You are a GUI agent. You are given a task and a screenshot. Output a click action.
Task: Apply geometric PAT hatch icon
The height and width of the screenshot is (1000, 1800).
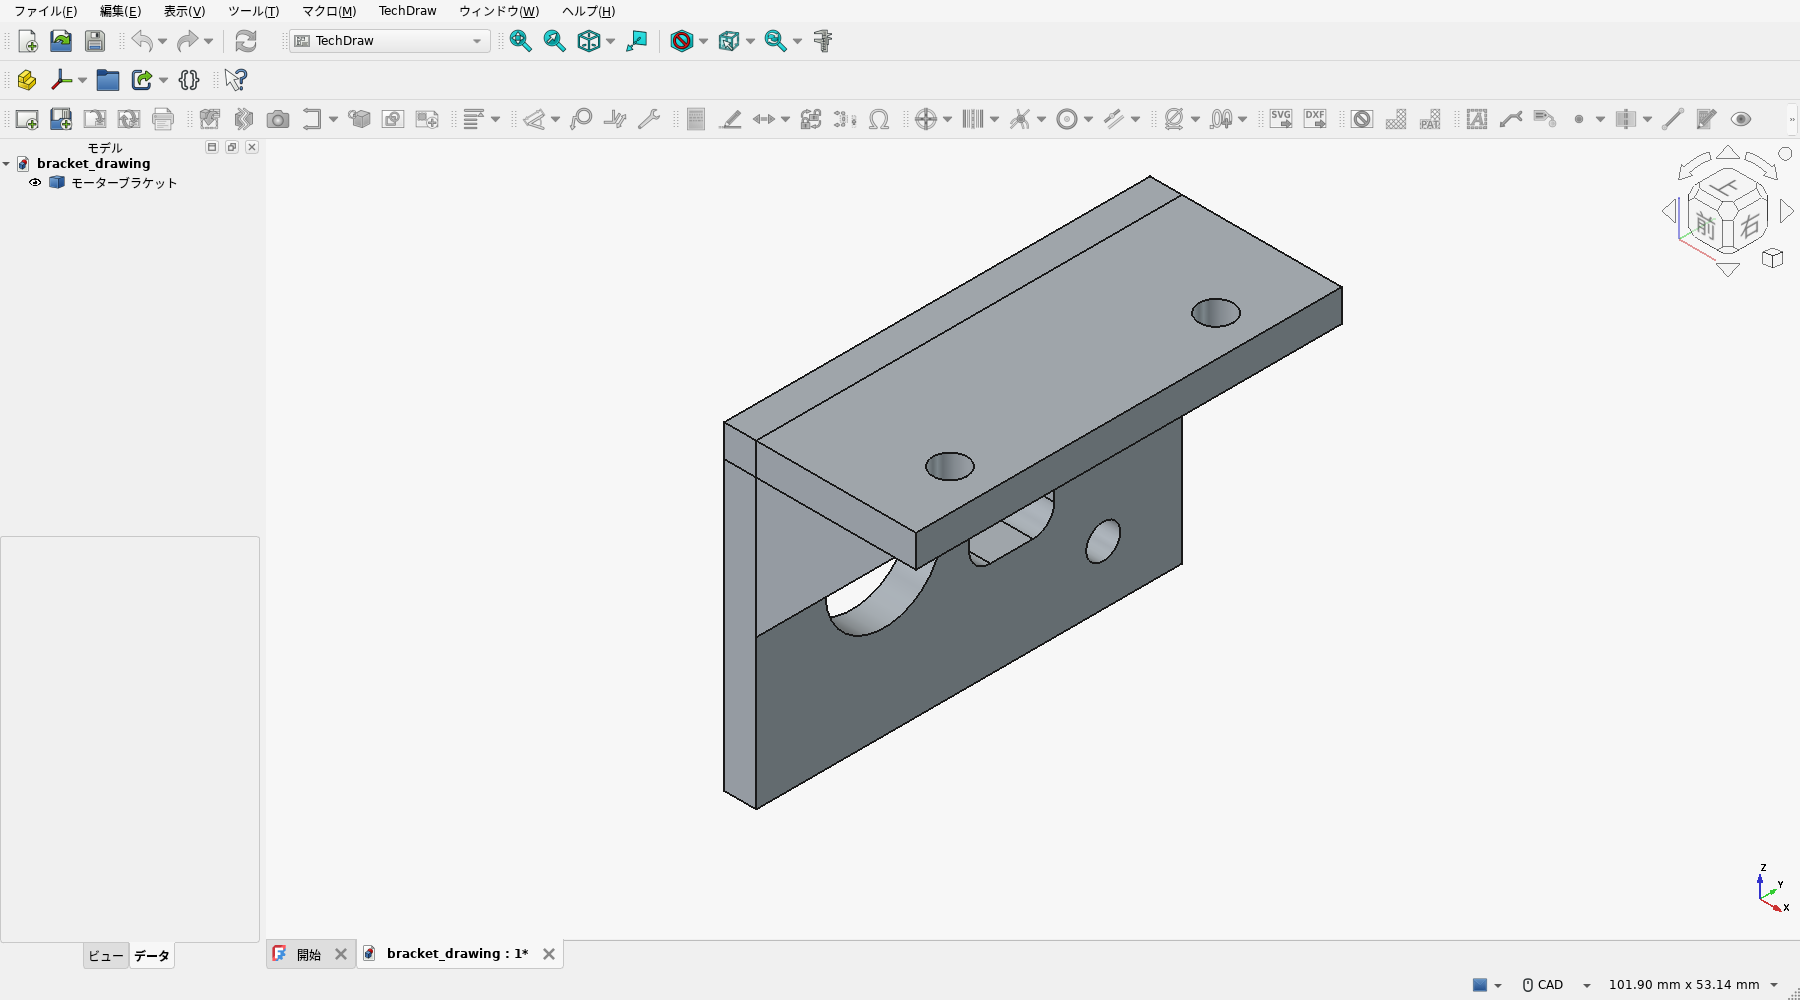pos(1430,119)
